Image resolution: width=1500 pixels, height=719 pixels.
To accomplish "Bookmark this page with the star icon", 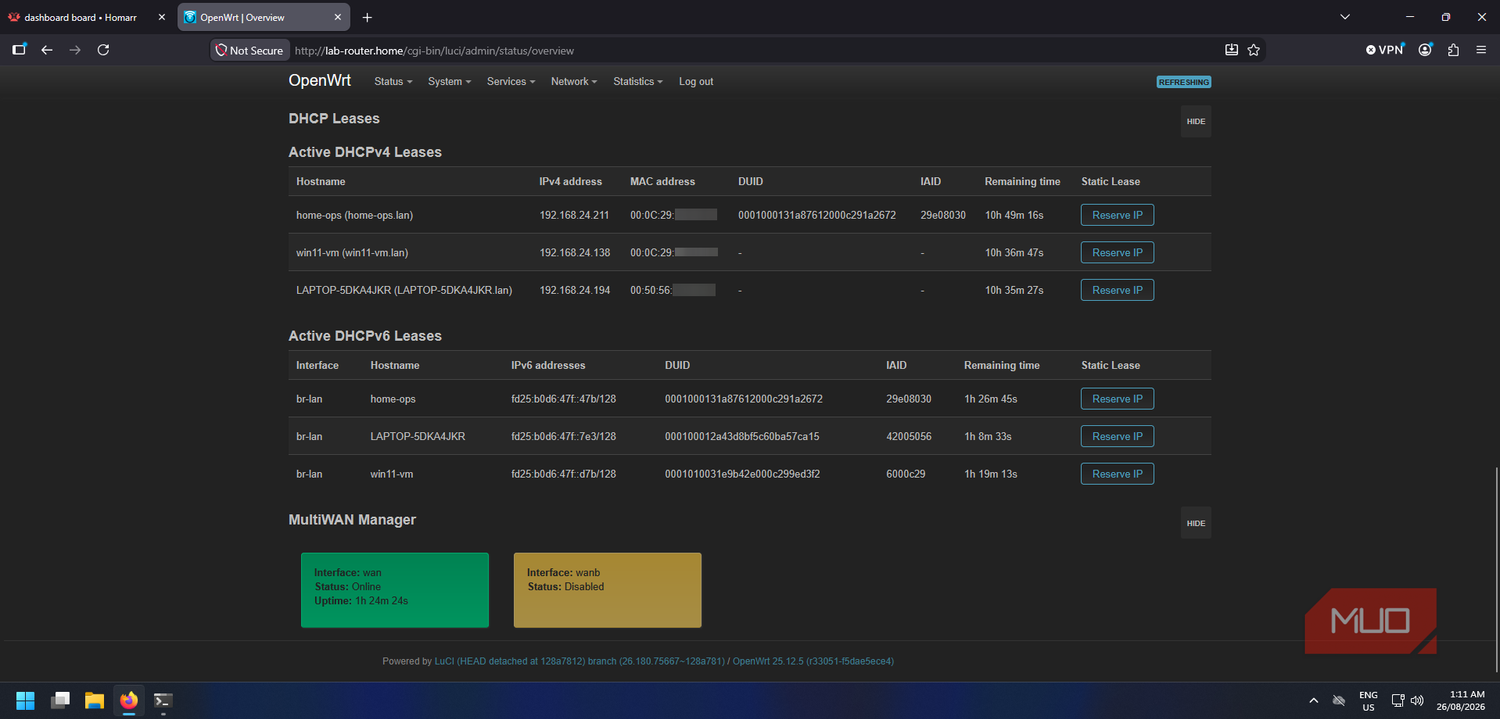I will [1254, 50].
